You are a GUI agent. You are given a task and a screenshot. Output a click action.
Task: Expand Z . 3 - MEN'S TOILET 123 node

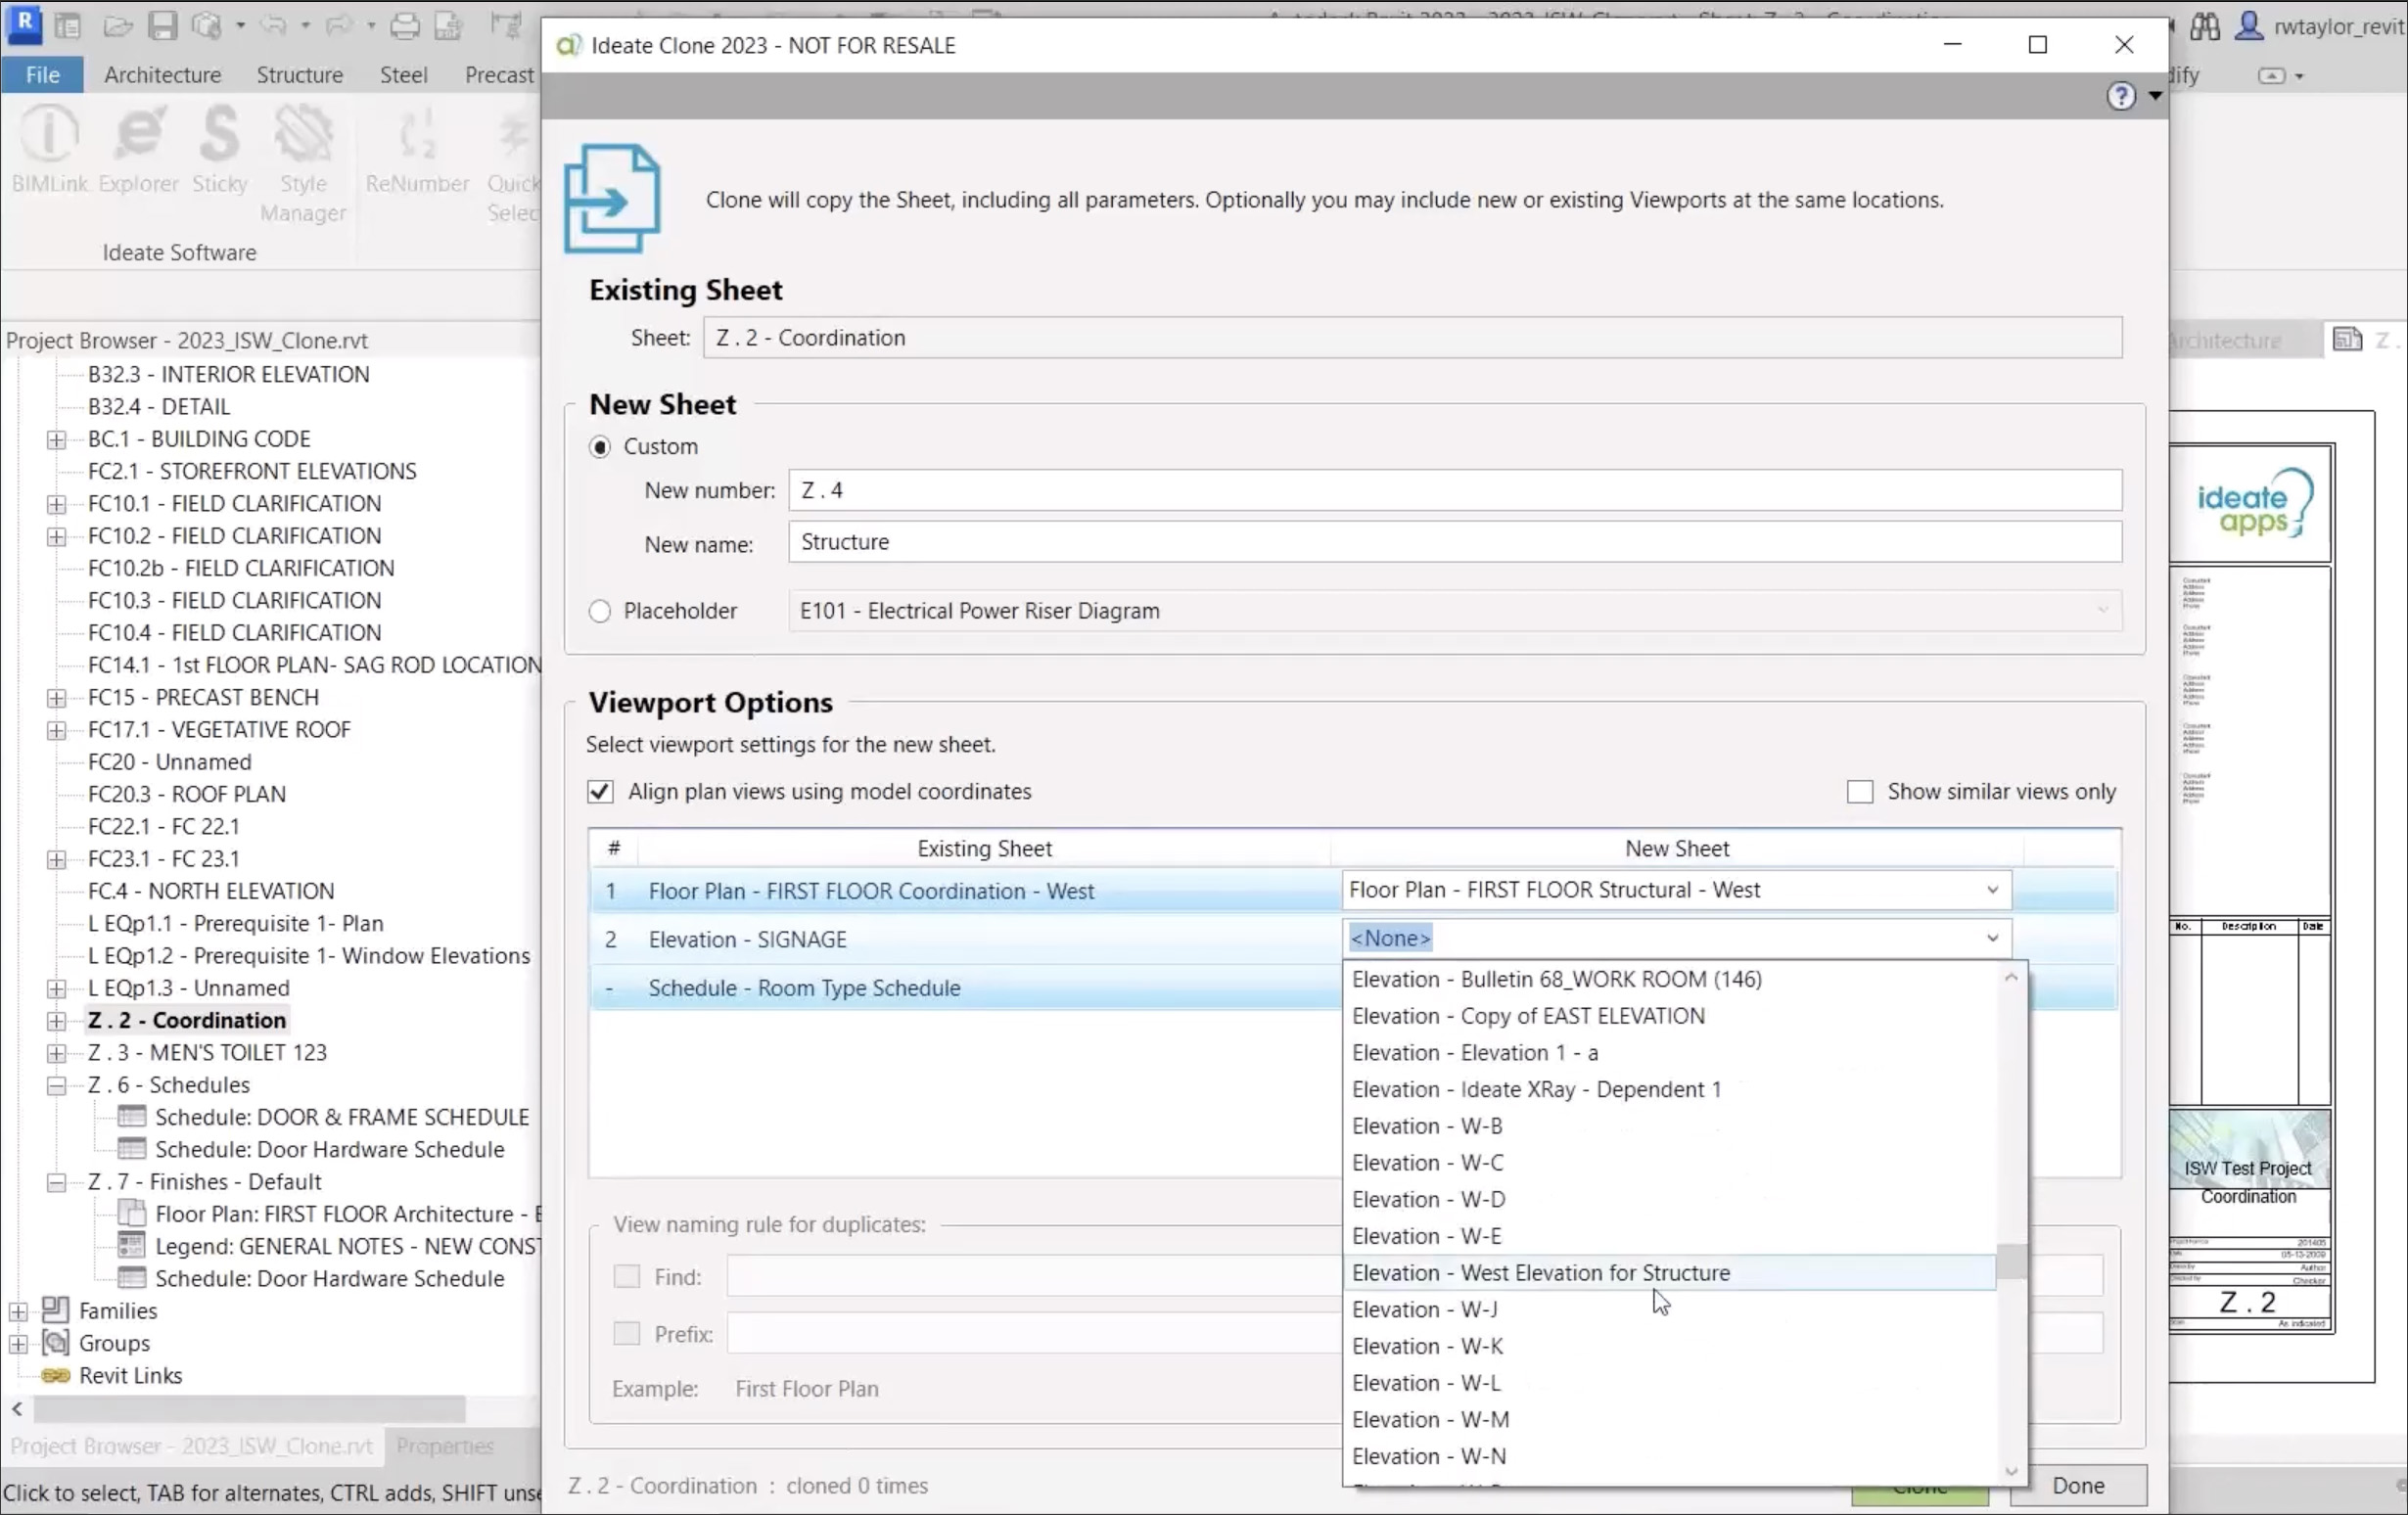57,1053
